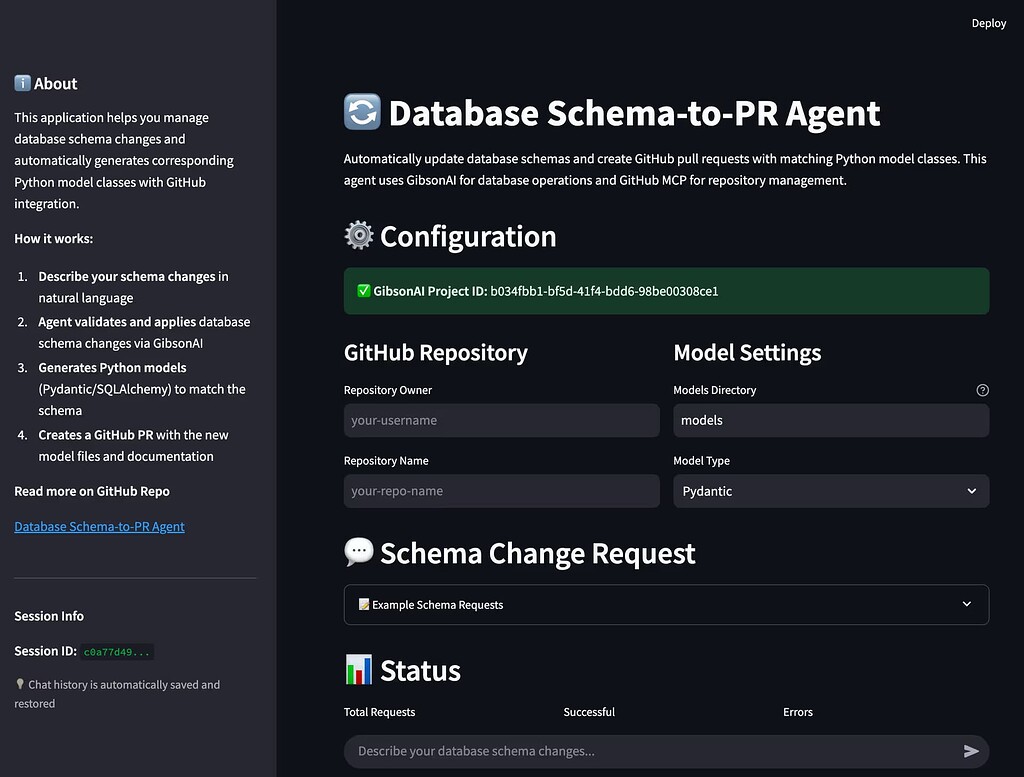The width and height of the screenshot is (1024, 777).
Task: Click the book icon inside Example Schema Requests
Action: 363,604
